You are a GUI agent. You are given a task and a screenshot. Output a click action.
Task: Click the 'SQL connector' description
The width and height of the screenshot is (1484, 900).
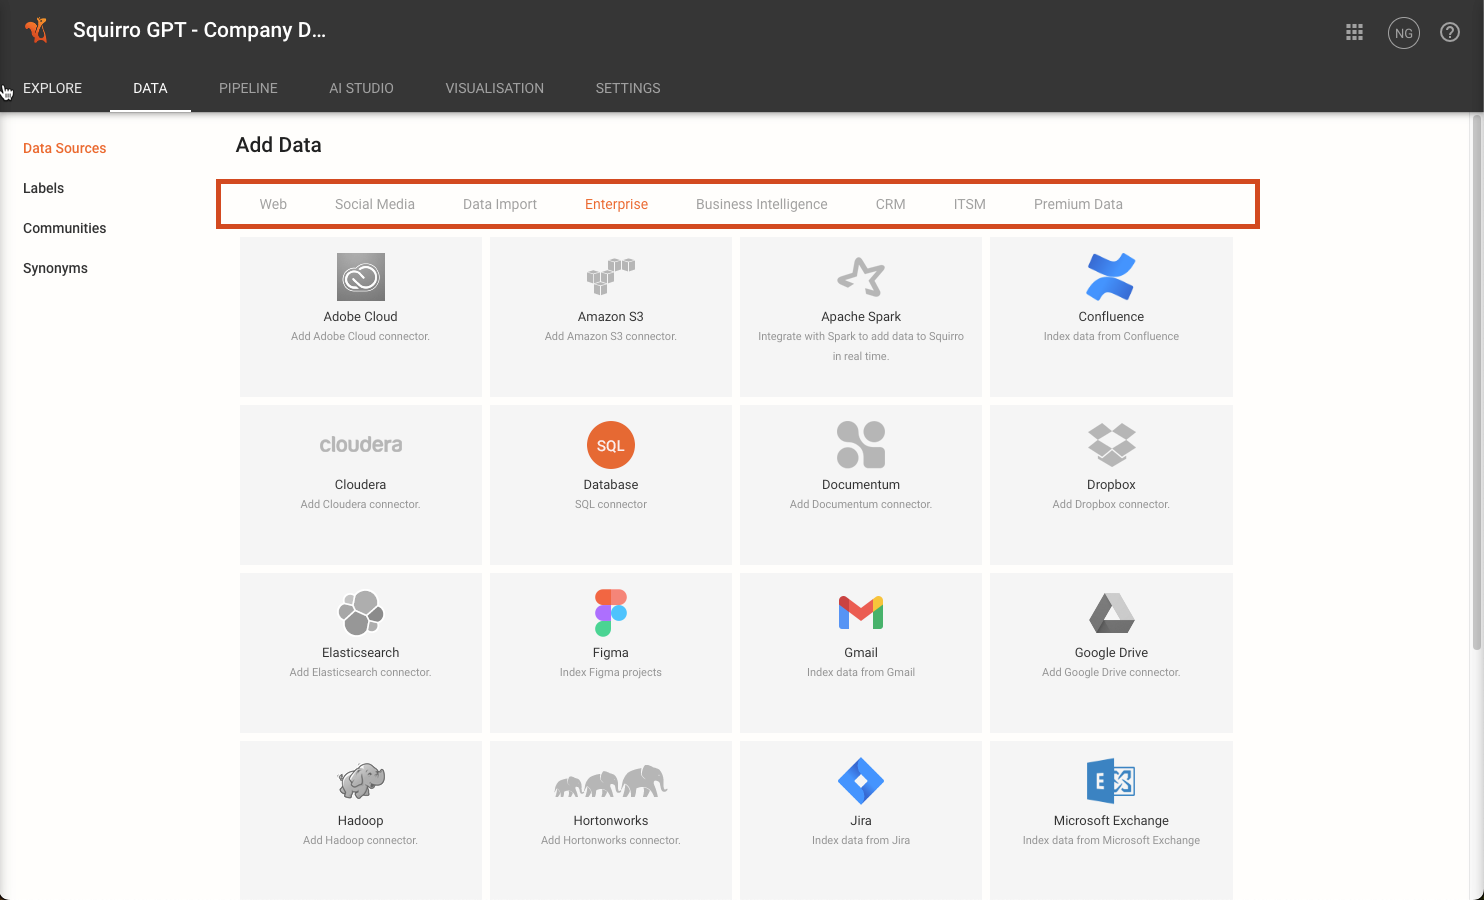click(611, 504)
